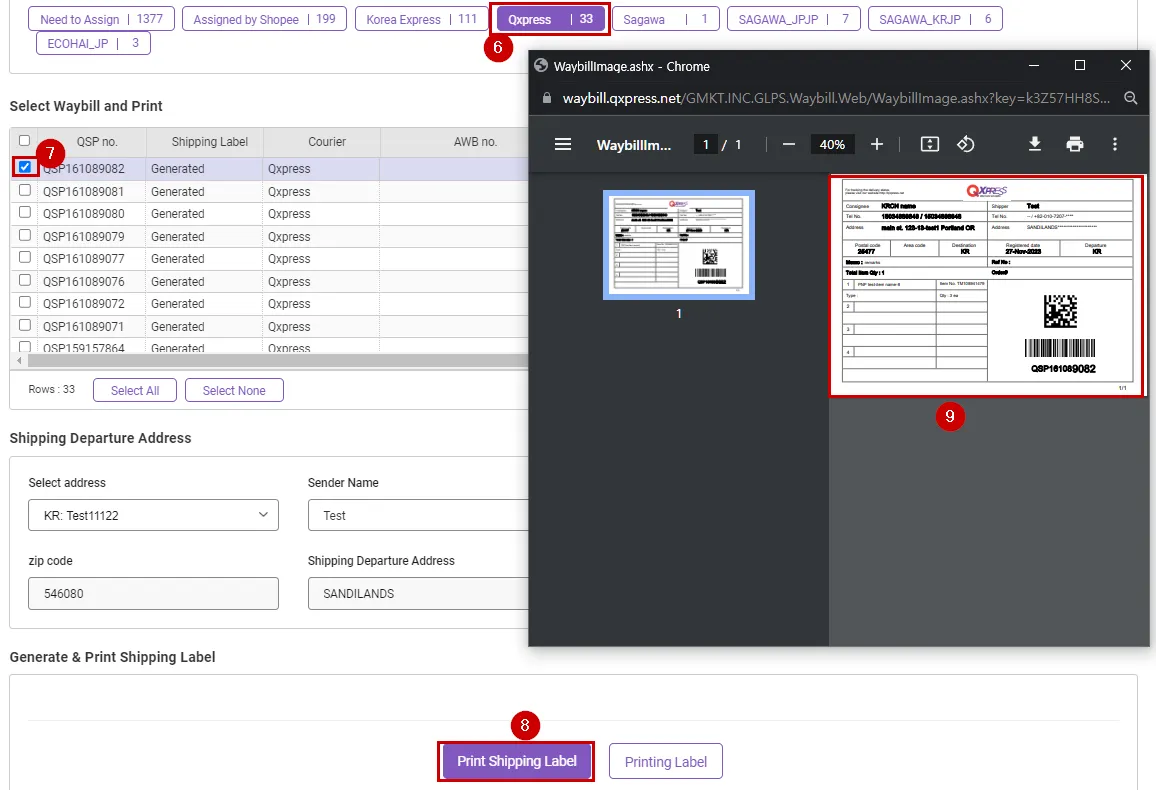Viewport: 1156px width, 790px height.
Task: Expand the Select address dropdown
Action: coord(153,515)
